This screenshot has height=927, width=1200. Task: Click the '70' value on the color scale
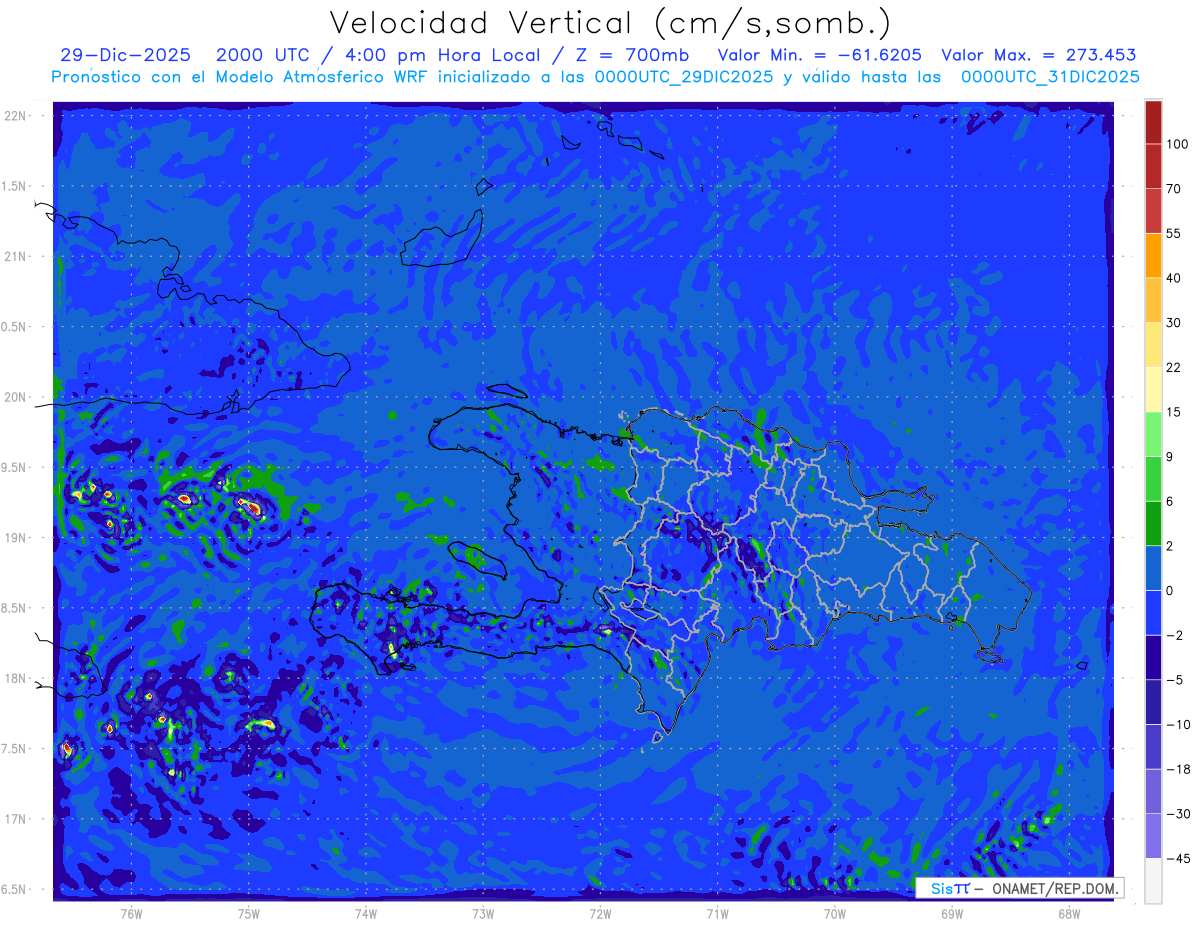pos(1174,189)
